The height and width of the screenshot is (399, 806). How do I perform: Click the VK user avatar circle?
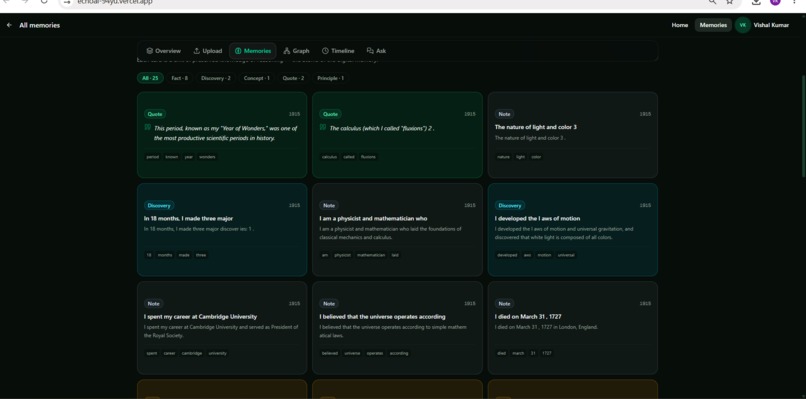point(742,25)
